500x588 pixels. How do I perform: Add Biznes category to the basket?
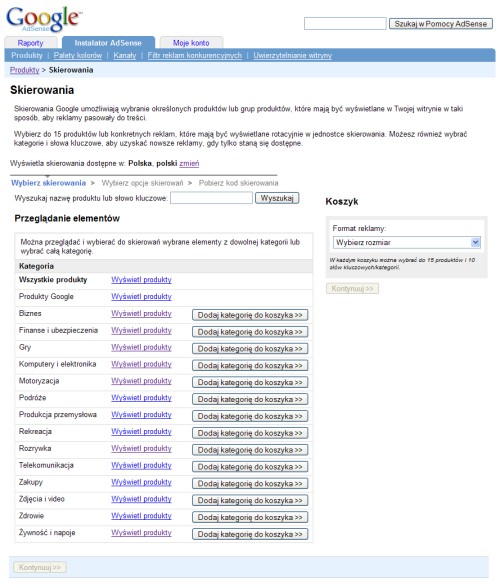click(250, 315)
